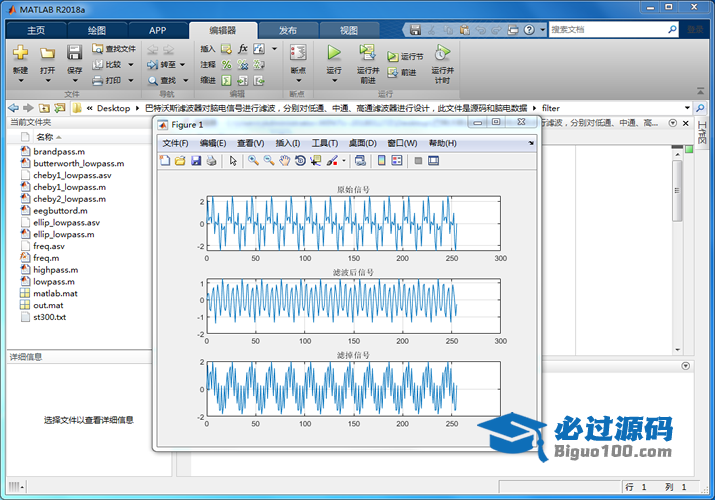Click the Print (打印) ribbon button
Screen dimensions: 715x500
107,80
